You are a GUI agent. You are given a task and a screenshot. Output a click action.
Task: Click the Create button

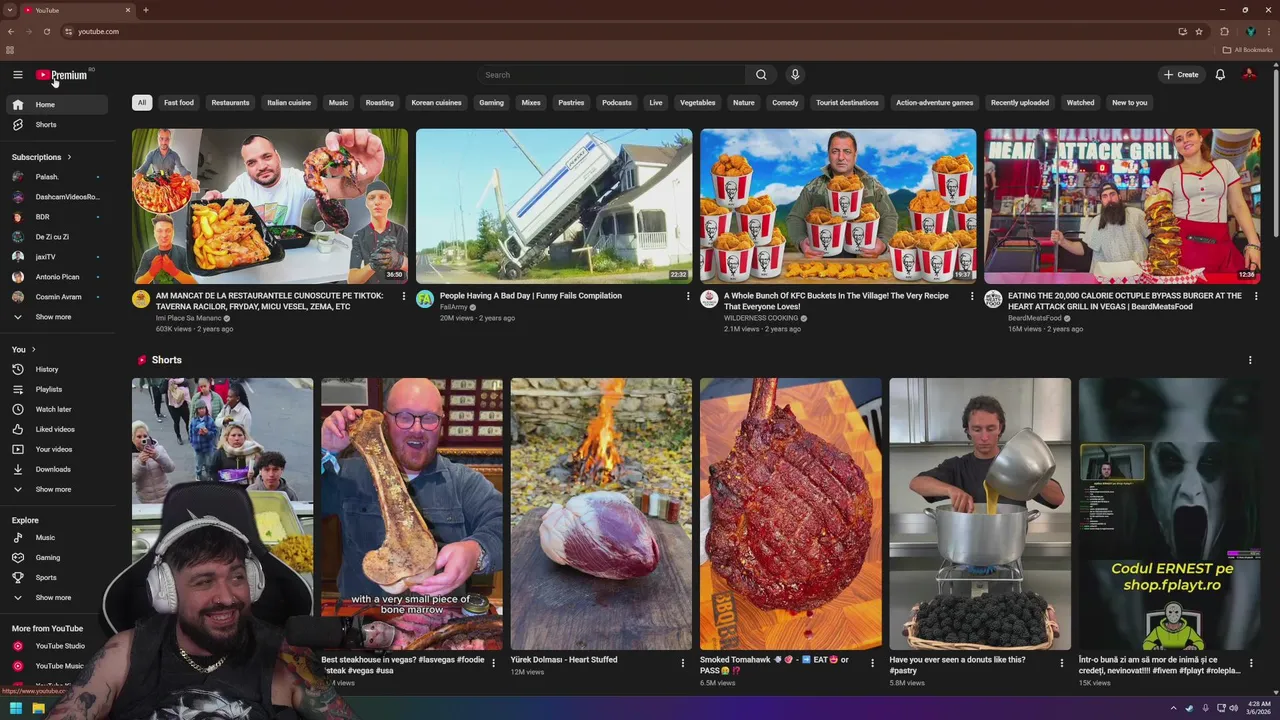pos(1181,75)
